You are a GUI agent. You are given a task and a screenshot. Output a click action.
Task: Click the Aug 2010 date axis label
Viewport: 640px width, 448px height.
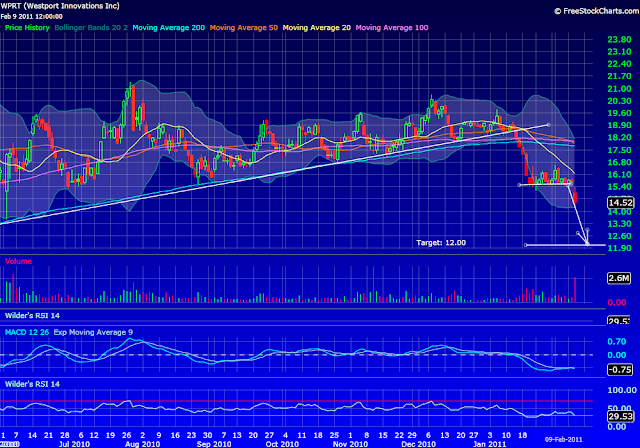(142, 444)
